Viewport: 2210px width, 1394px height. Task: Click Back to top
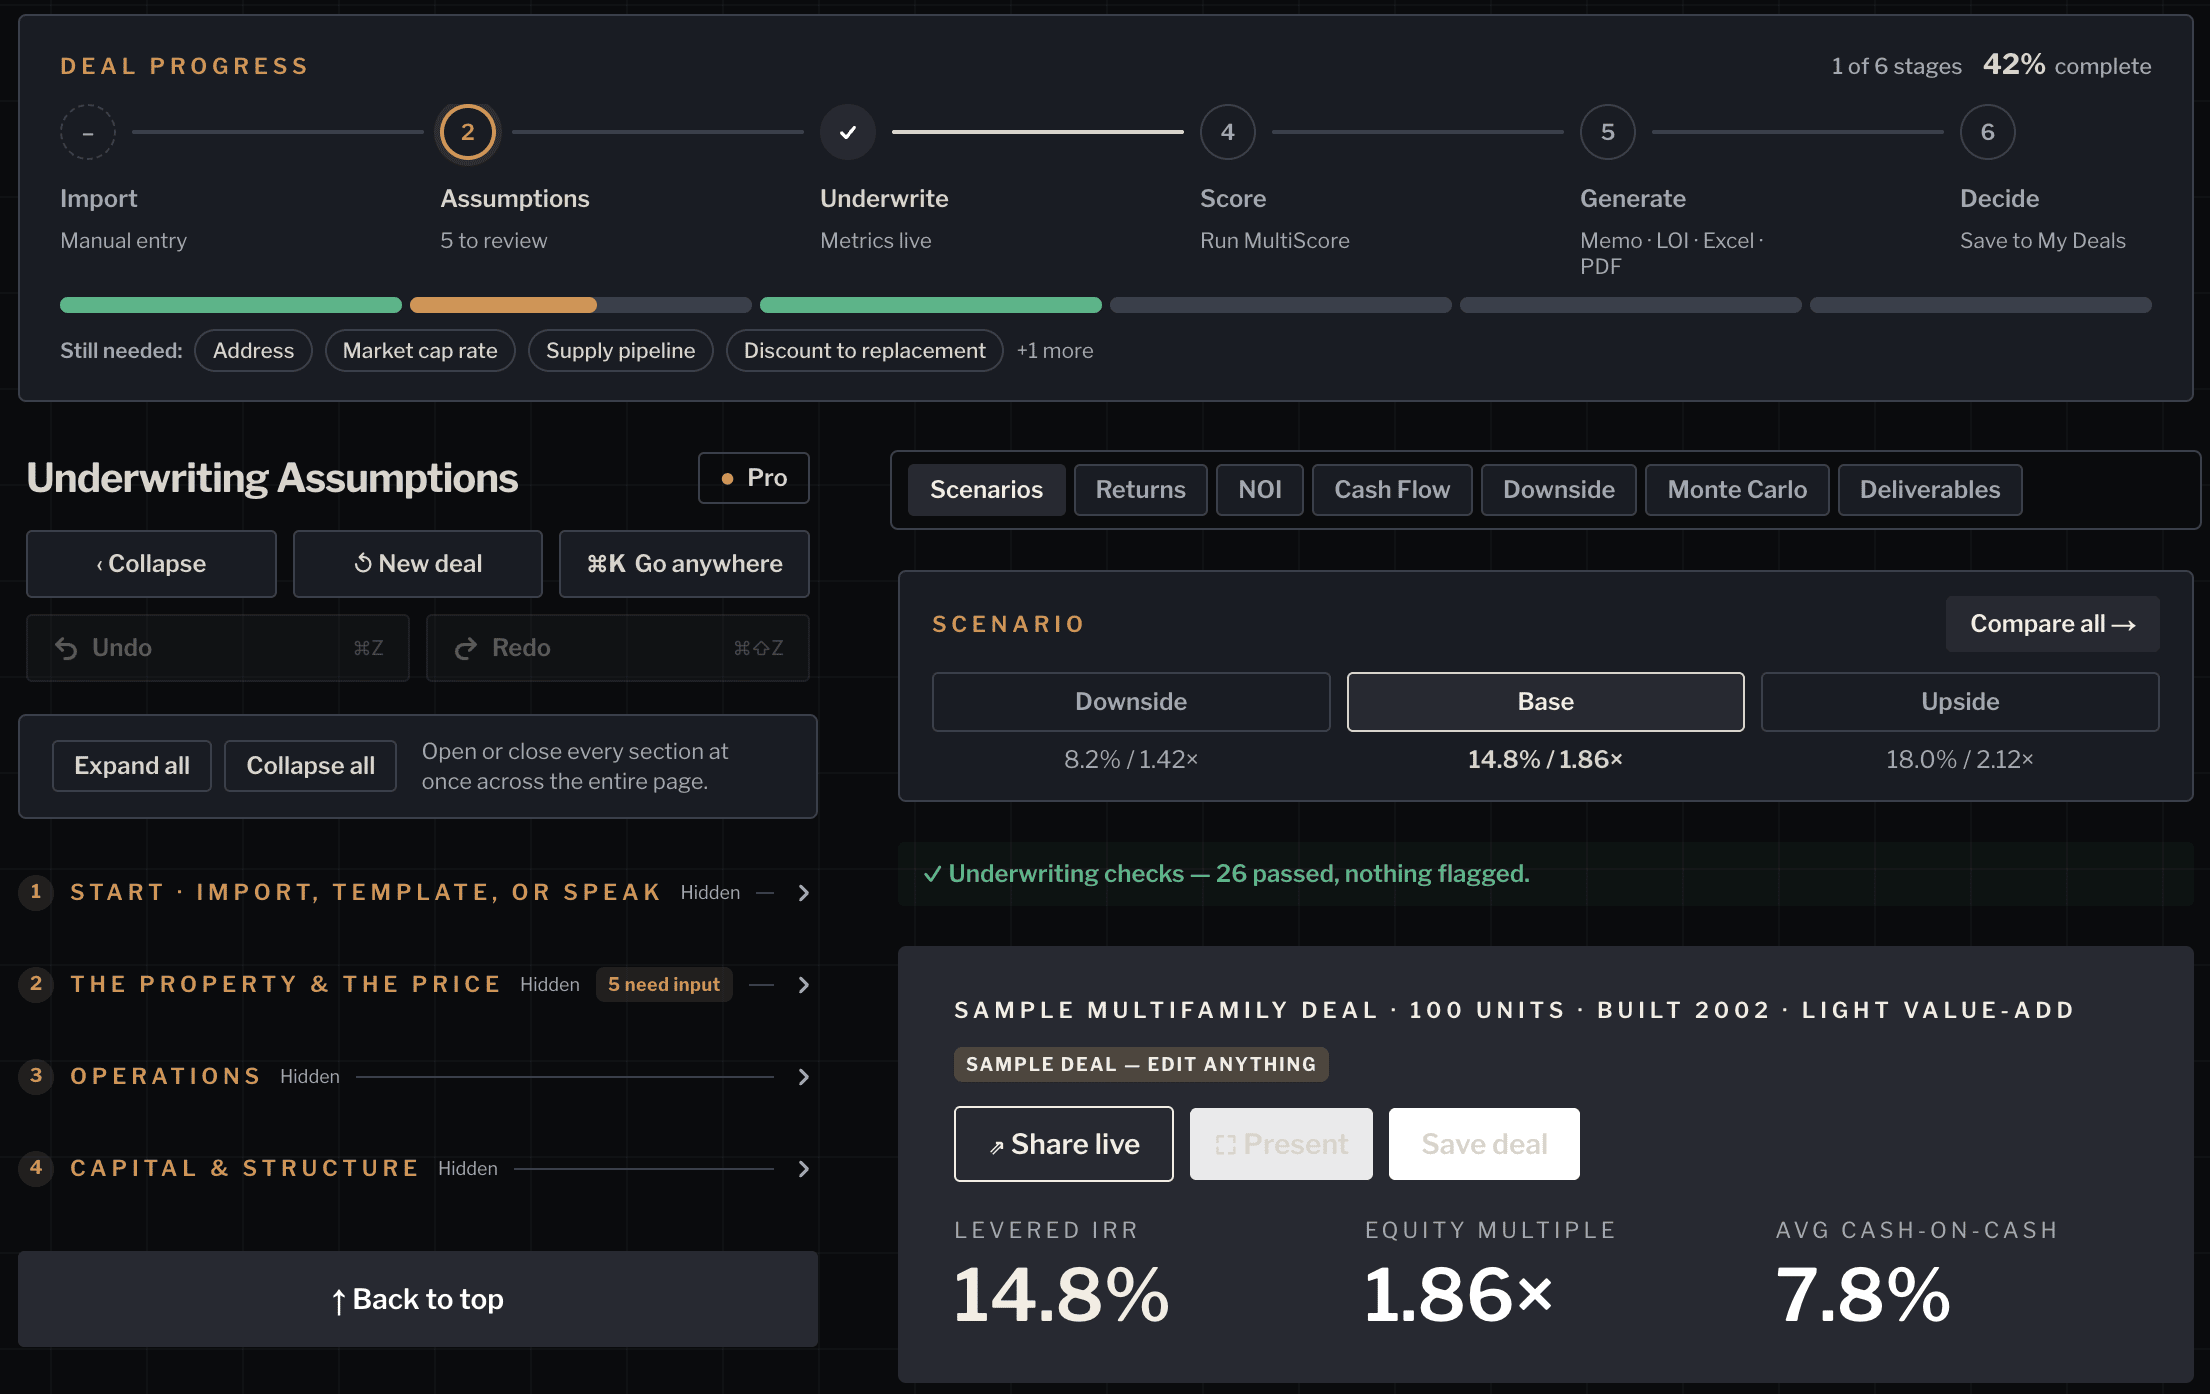coord(418,1299)
